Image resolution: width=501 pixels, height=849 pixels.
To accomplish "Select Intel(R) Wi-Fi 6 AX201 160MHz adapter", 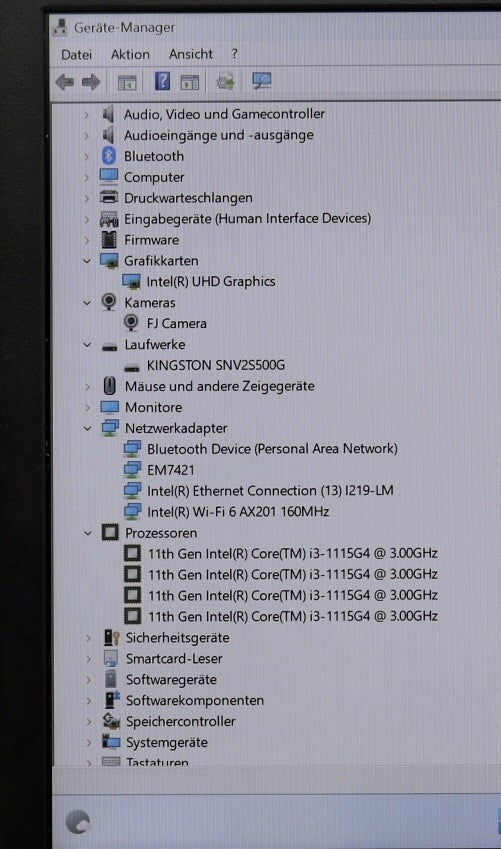I will pos(238,512).
